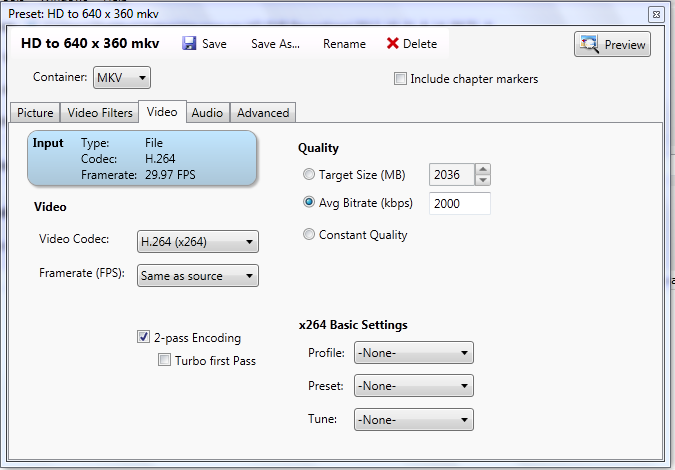Uncheck 2-pass Encoding
The height and width of the screenshot is (470, 675).
point(144,338)
